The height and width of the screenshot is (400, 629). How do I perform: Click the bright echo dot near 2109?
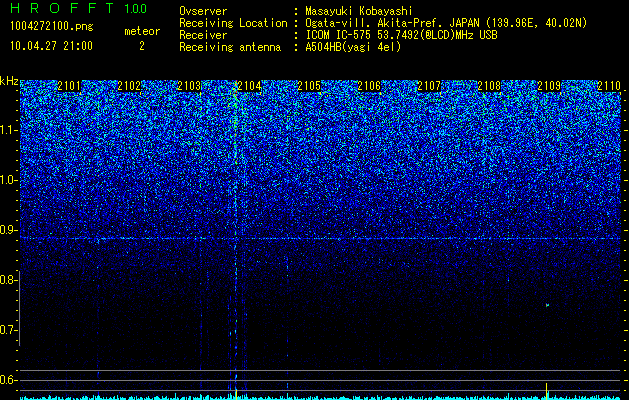tap(547, 305)
